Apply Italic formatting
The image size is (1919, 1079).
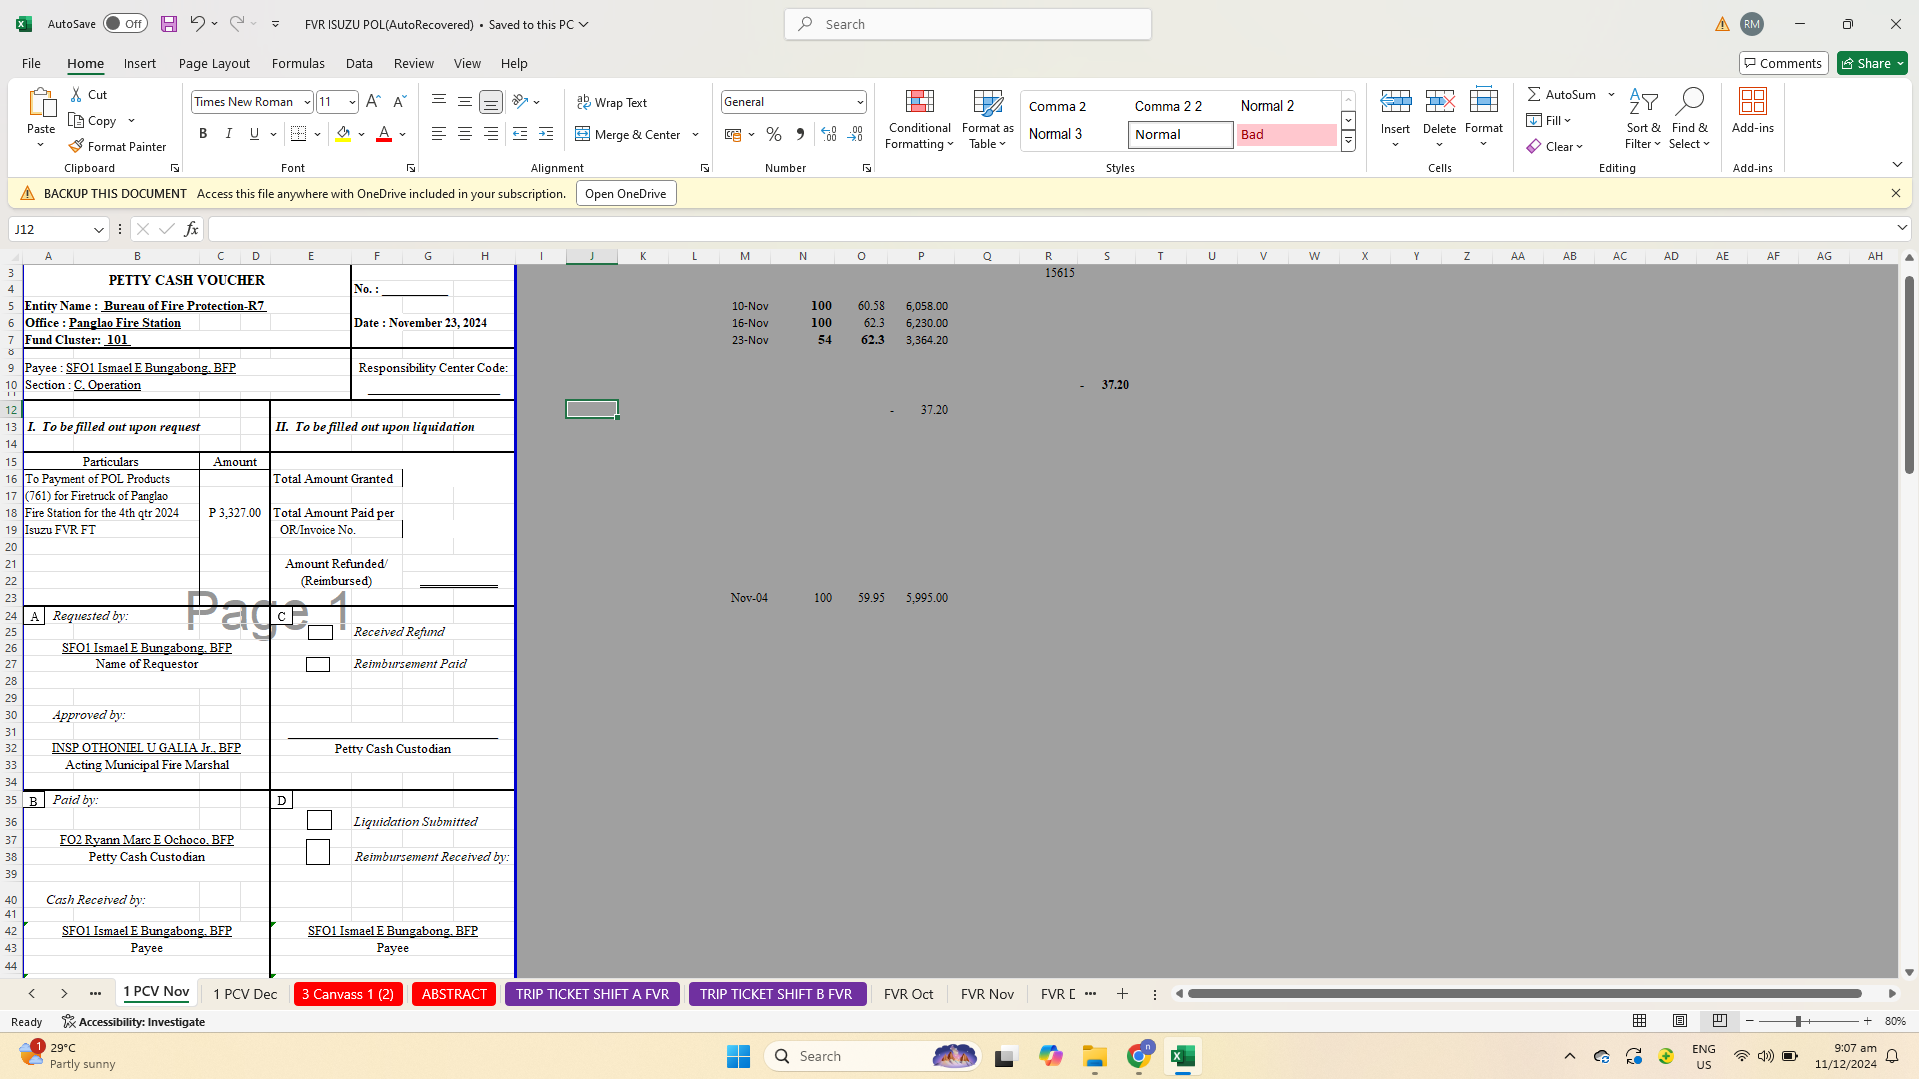point(228,134)
